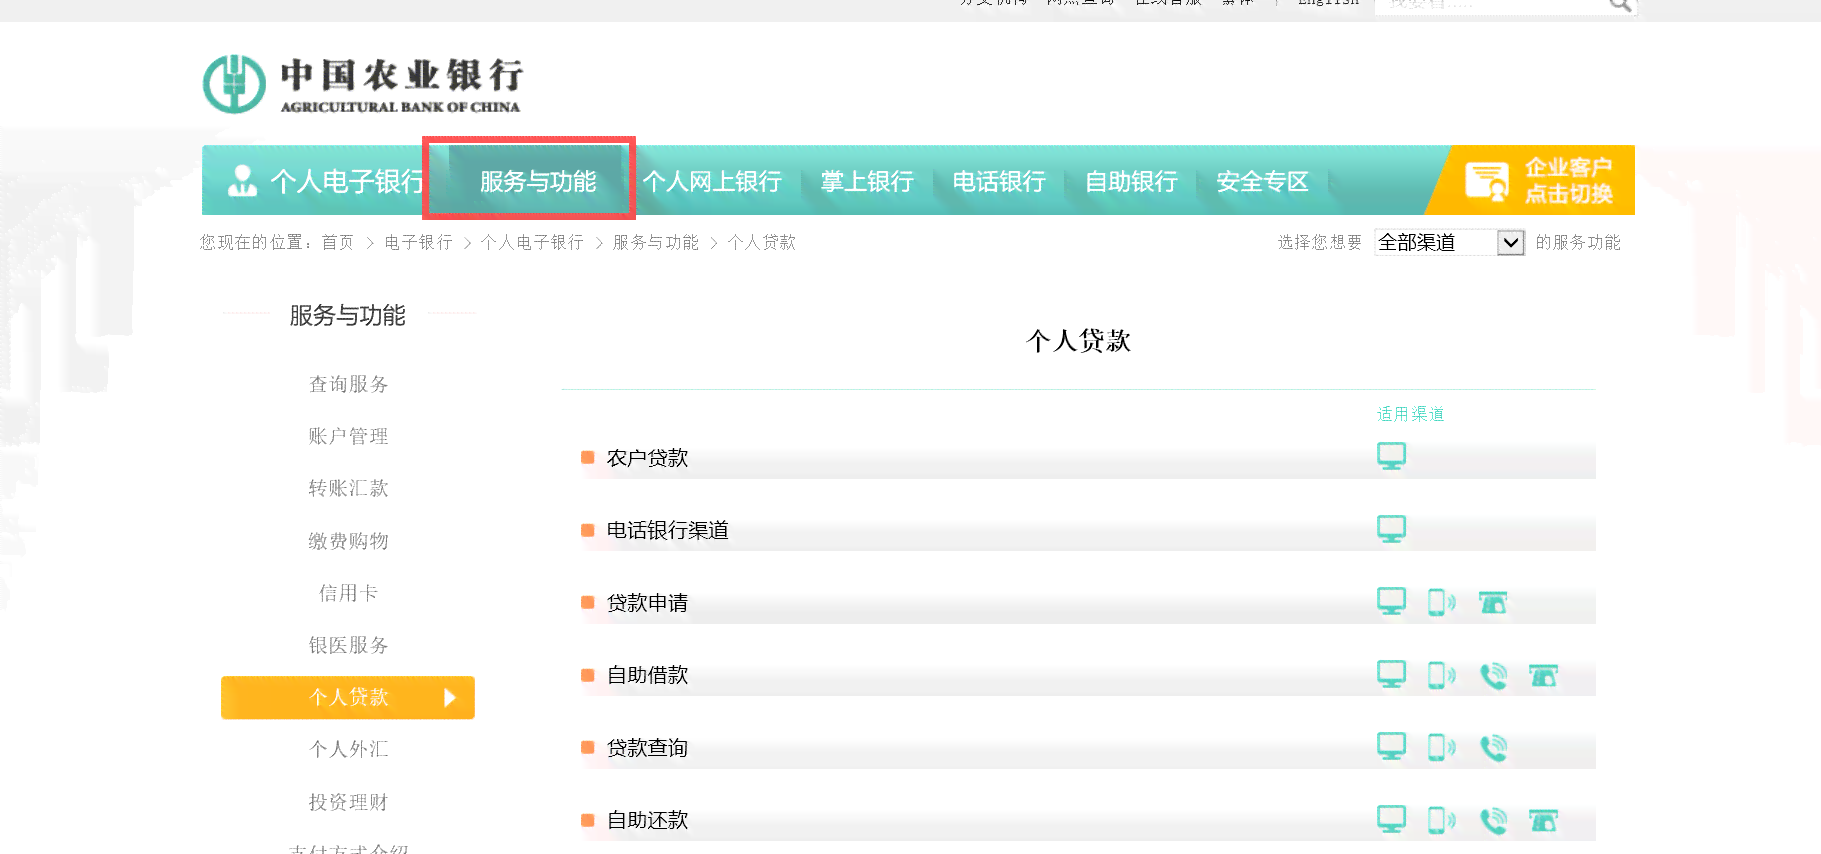Click telephone icon in 自助还款 row

[1493, 821]
